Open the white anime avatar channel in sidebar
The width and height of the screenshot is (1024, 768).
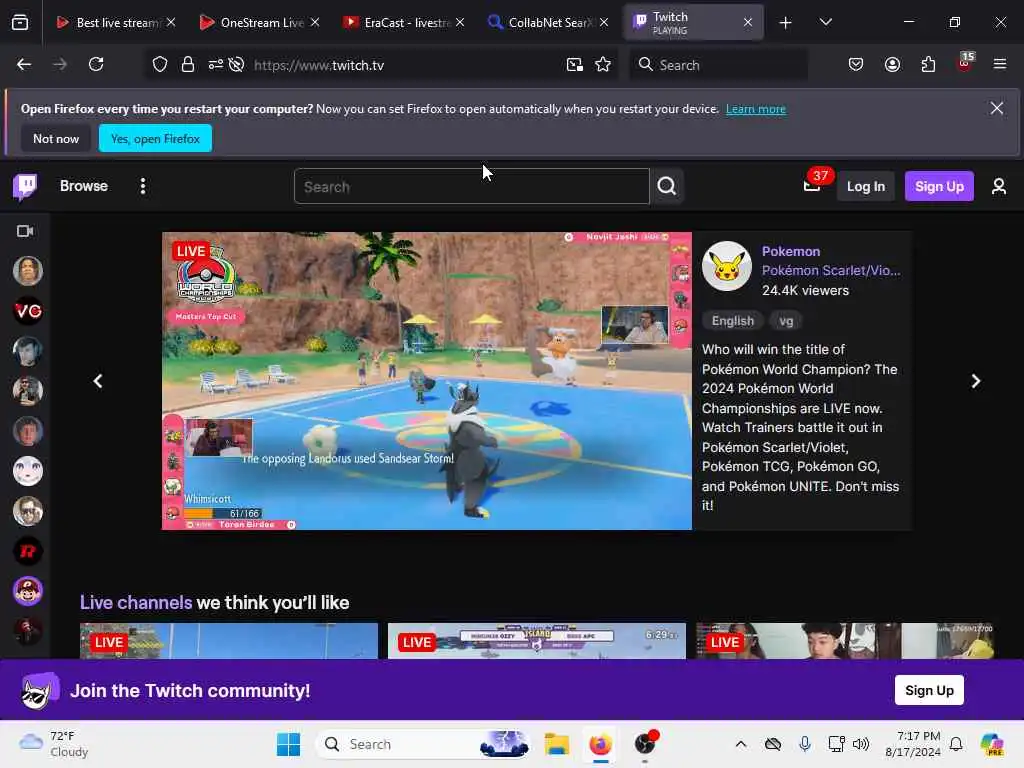(x=28, y=471)
